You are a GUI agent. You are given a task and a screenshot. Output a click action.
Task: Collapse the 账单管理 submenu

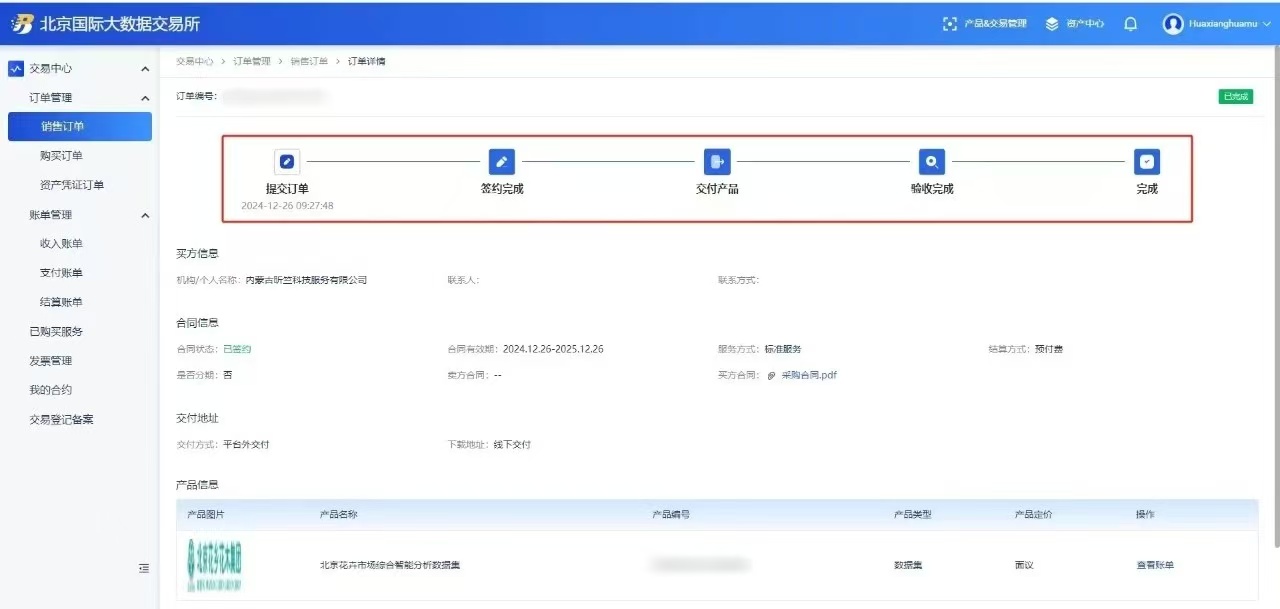point(145,215)
